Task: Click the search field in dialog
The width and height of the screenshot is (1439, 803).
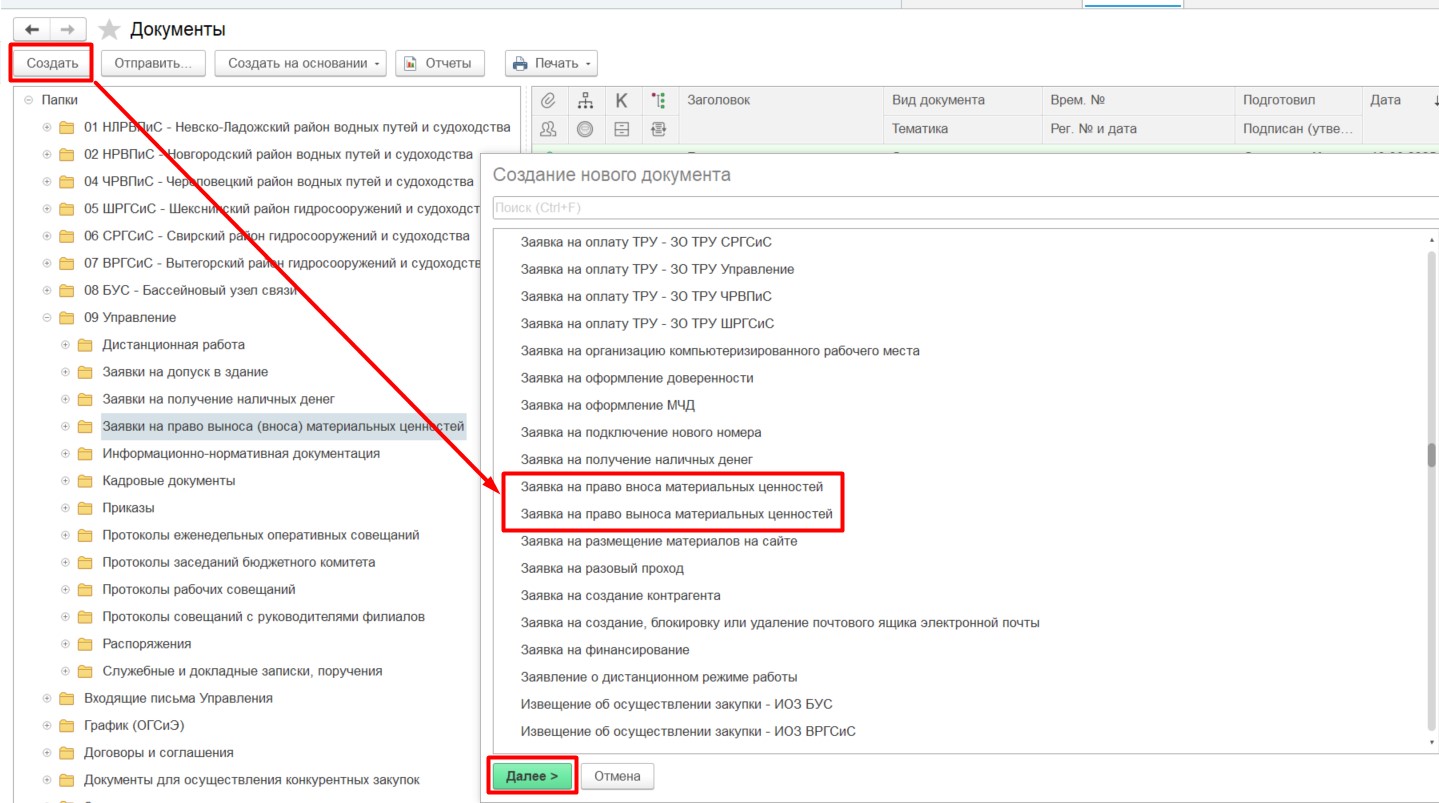Action: (960, 208)
